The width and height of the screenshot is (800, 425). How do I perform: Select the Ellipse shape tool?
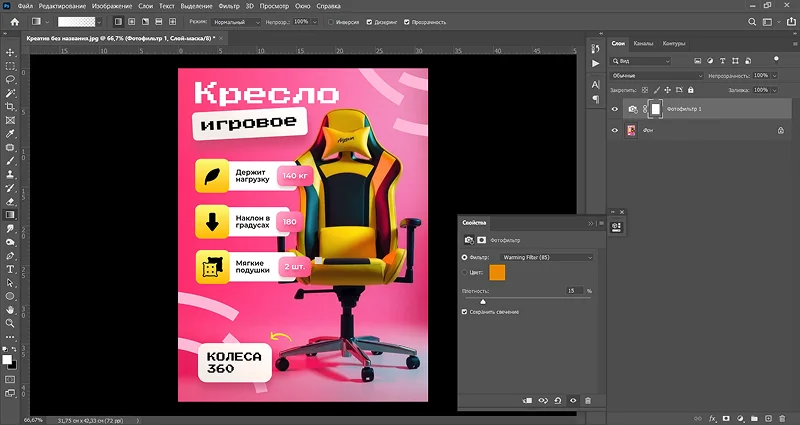pyautogui.click(x=10, y=296)
